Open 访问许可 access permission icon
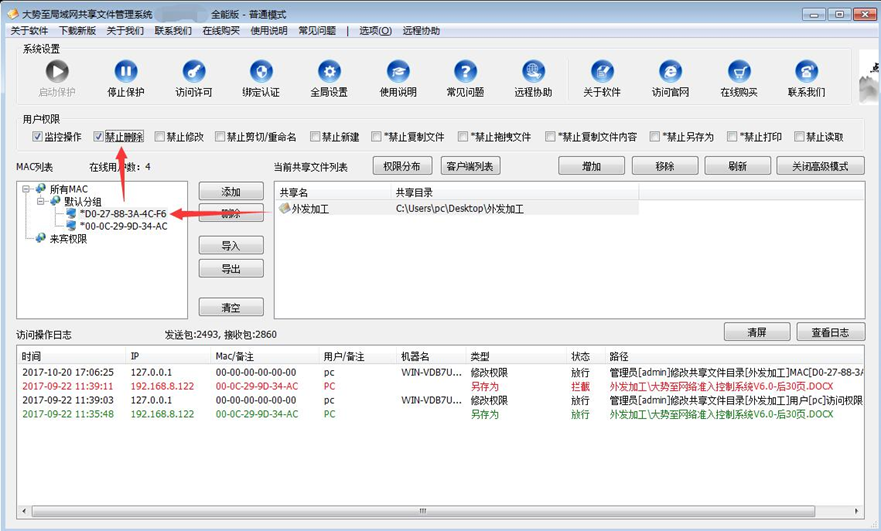The image size is (881, 531). click(194, 71)
